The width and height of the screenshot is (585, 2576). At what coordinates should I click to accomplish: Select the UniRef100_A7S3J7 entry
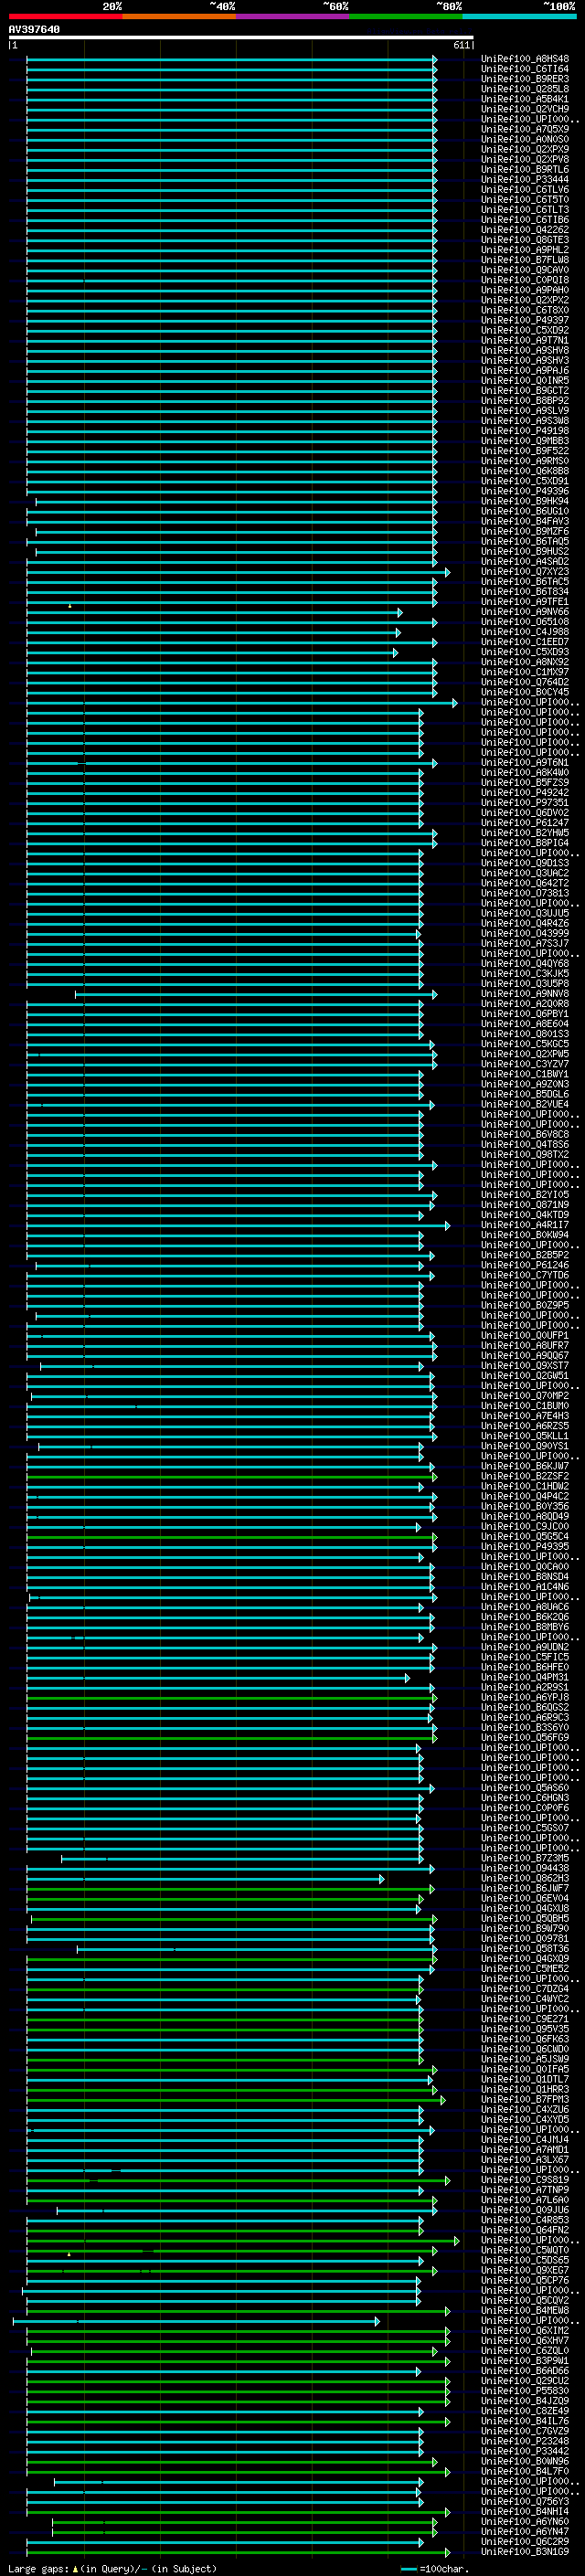click(525, 944)
